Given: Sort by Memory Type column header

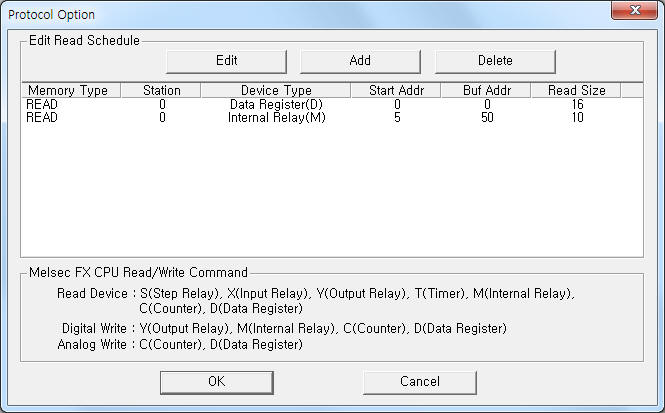Looking at the screenshot, I should pyautogui.click(x=68, y=91).
